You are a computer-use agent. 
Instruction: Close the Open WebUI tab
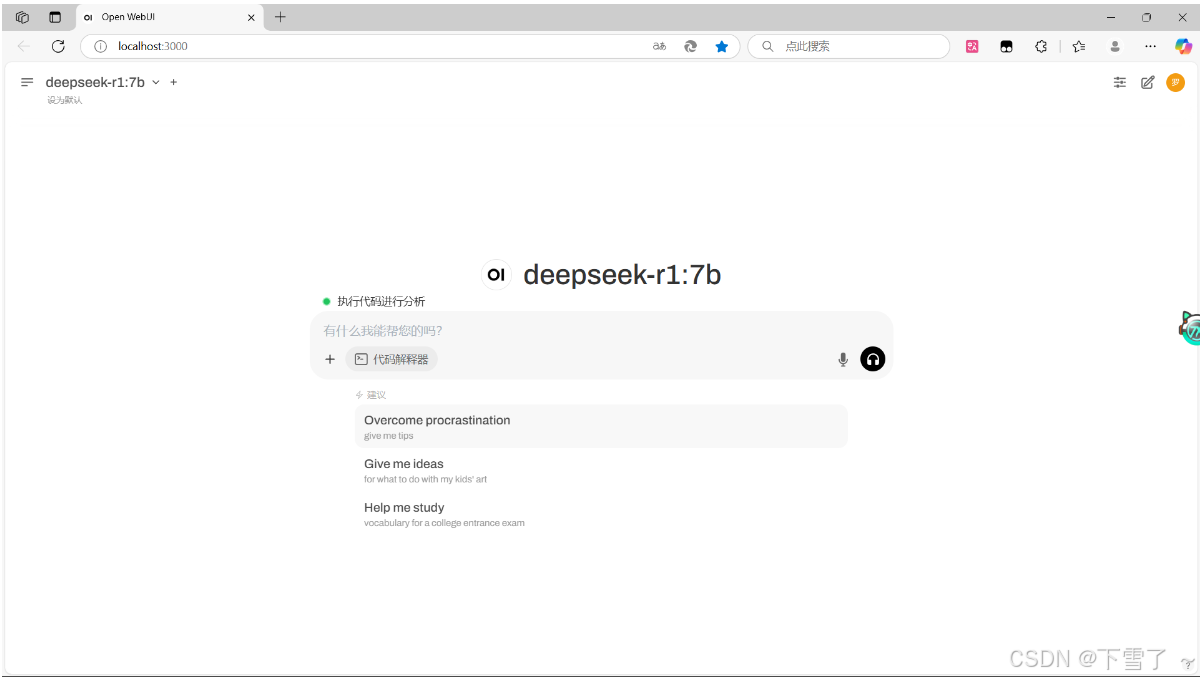tap(251, 17)
